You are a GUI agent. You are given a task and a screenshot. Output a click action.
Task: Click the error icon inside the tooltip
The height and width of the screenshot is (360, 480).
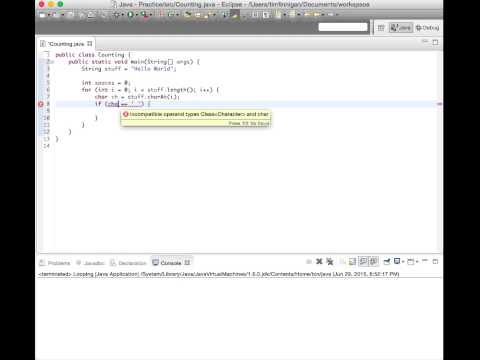pyautogui.click(x=126, y=114)
